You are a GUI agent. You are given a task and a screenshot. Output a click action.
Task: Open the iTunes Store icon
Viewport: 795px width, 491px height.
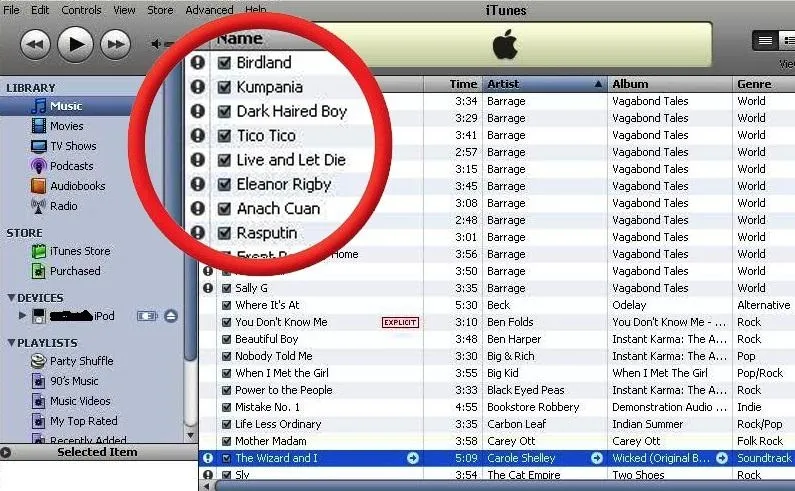pos(39,251)
